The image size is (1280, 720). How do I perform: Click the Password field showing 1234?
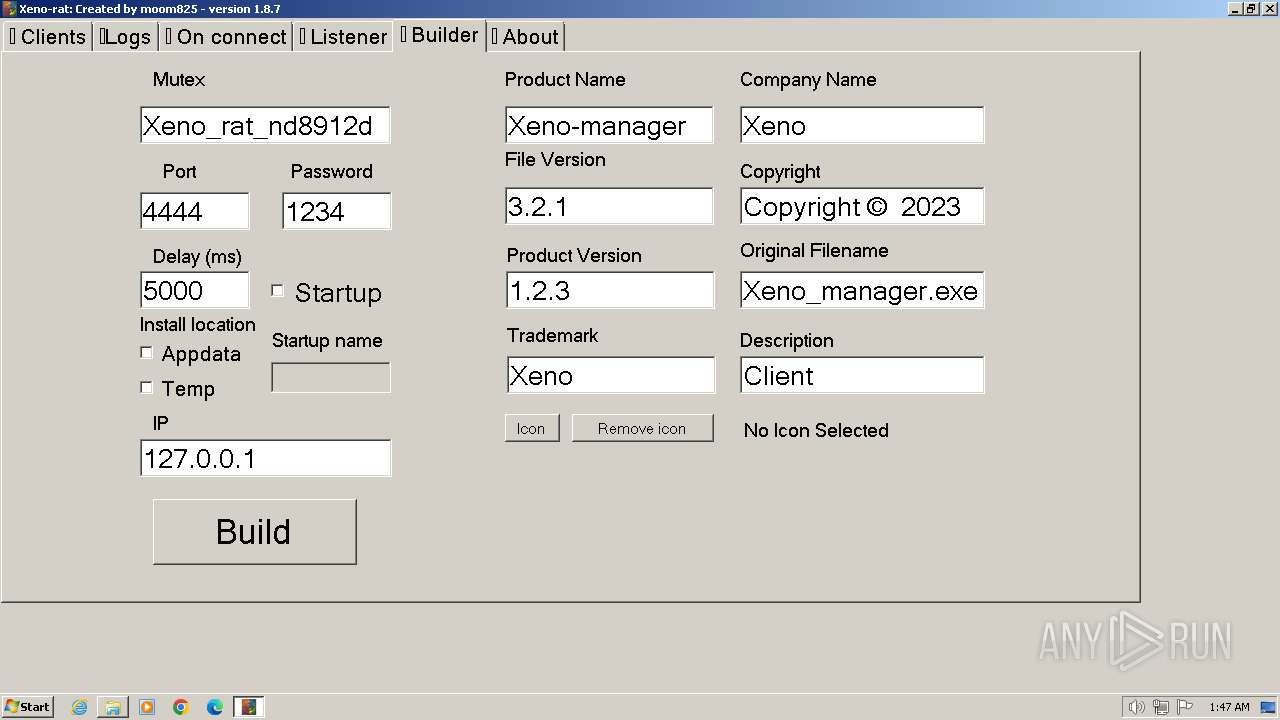(x=337, y=211)
